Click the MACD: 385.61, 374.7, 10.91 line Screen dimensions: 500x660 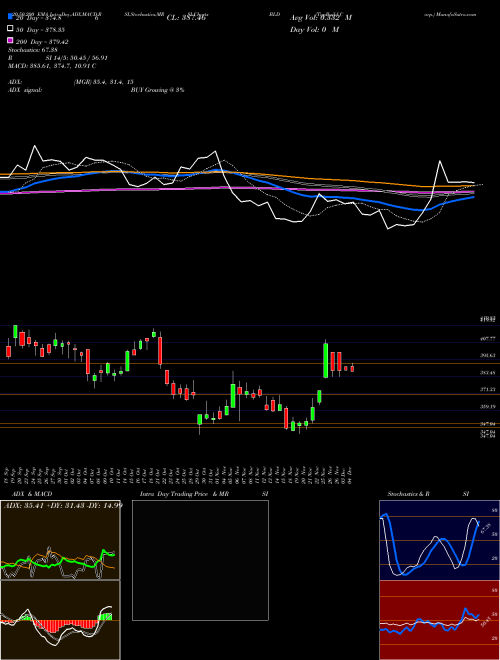coord(52,66)
